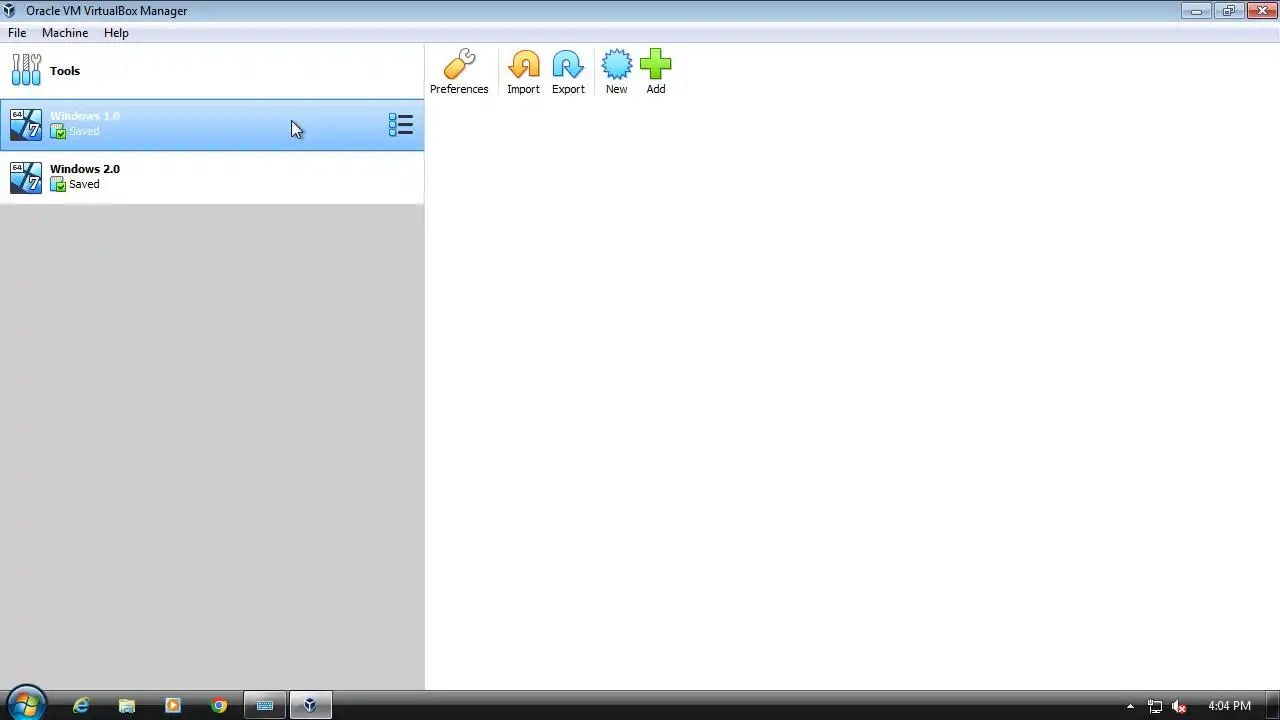The width and height of the screenshot is (1280, 720).
Task: Select the Windows 1.0 VM icon
Action: (x=26, y=125)
